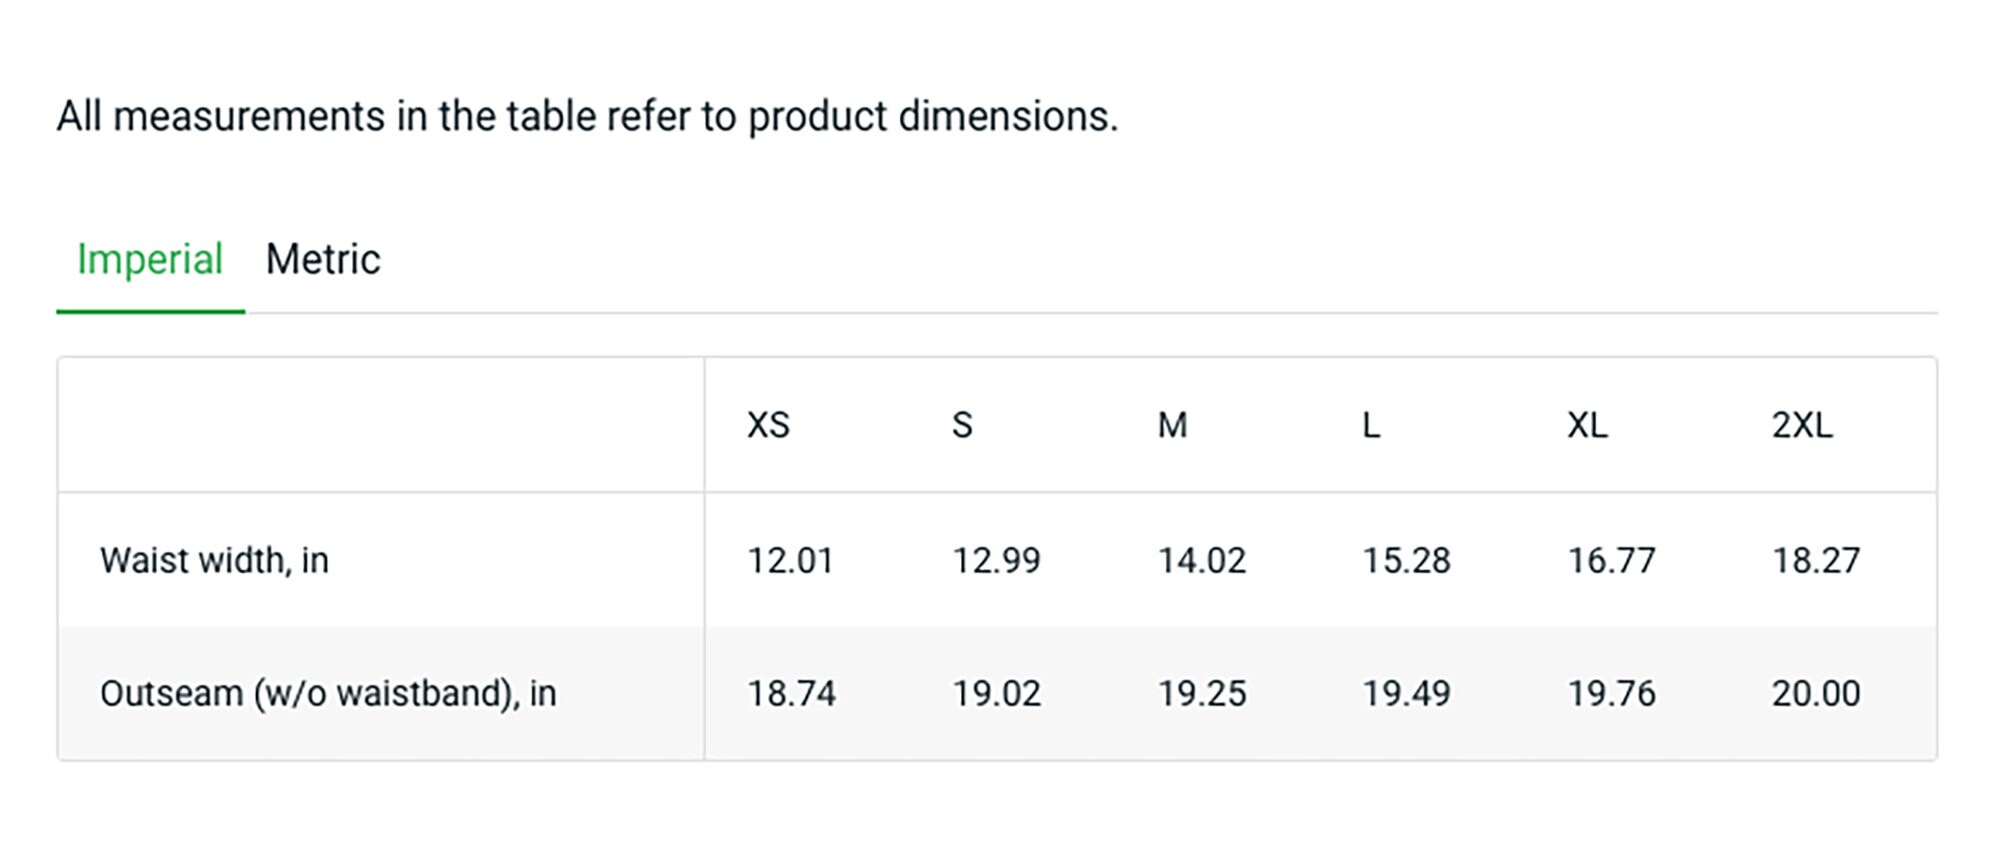Click the XL size column header
Screen dimensions: 2000x849
click(1588, 425)
